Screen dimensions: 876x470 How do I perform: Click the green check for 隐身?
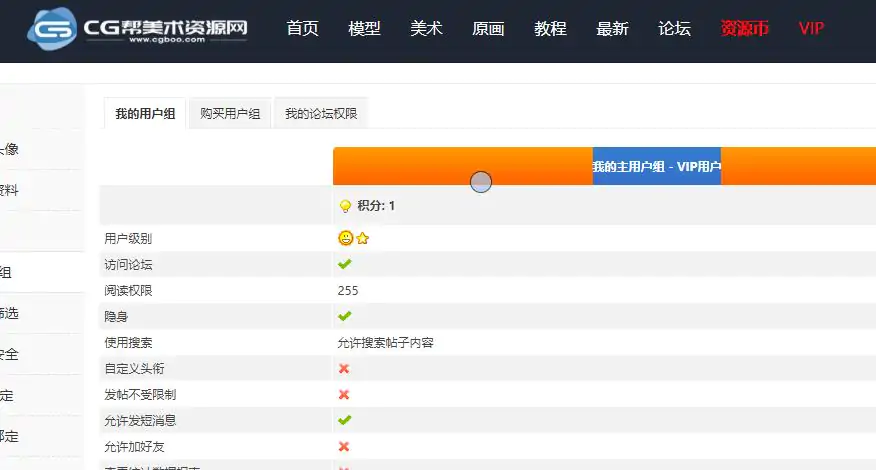pyautogui.click(x=345, y=316)
